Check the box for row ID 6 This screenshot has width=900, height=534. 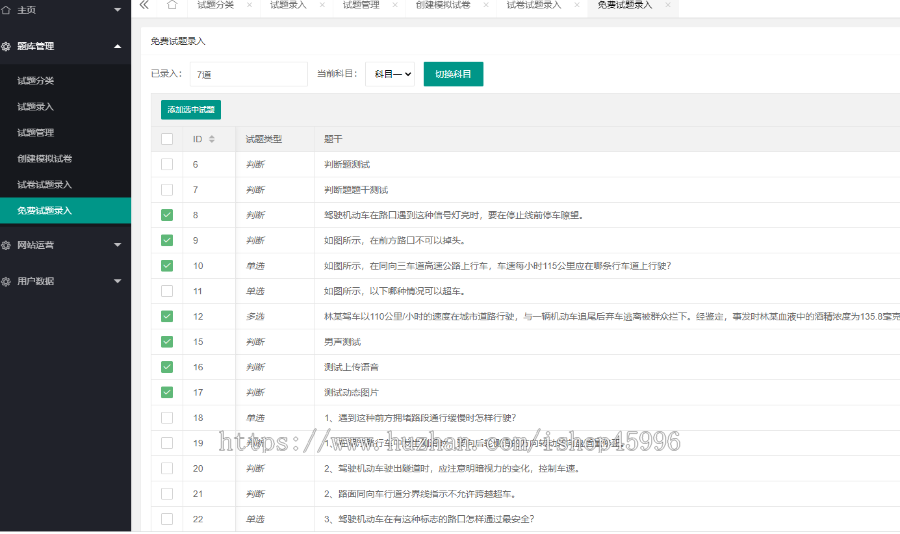(x=167, y=164)
